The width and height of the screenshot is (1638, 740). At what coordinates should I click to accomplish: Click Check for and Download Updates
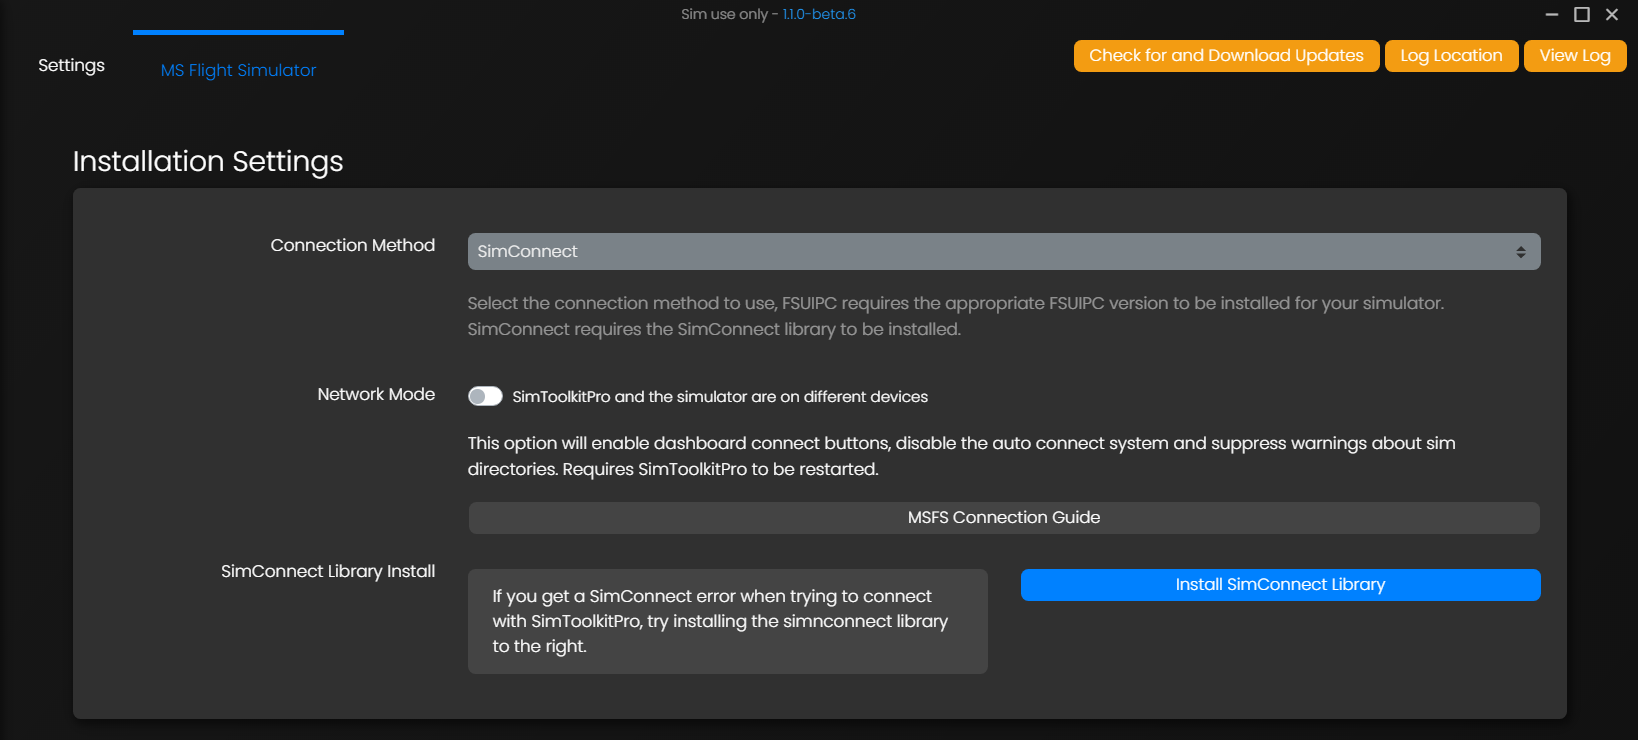coord(1226,56)
